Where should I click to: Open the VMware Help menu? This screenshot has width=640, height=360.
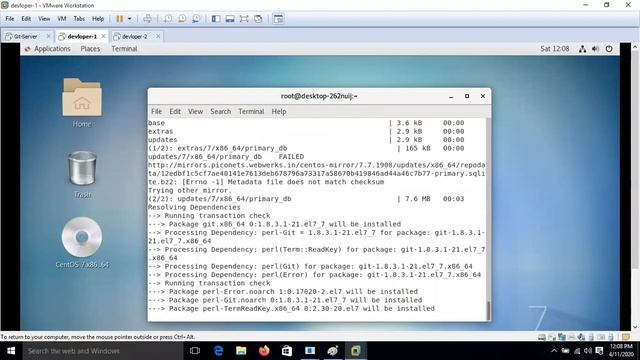point(98,19)
